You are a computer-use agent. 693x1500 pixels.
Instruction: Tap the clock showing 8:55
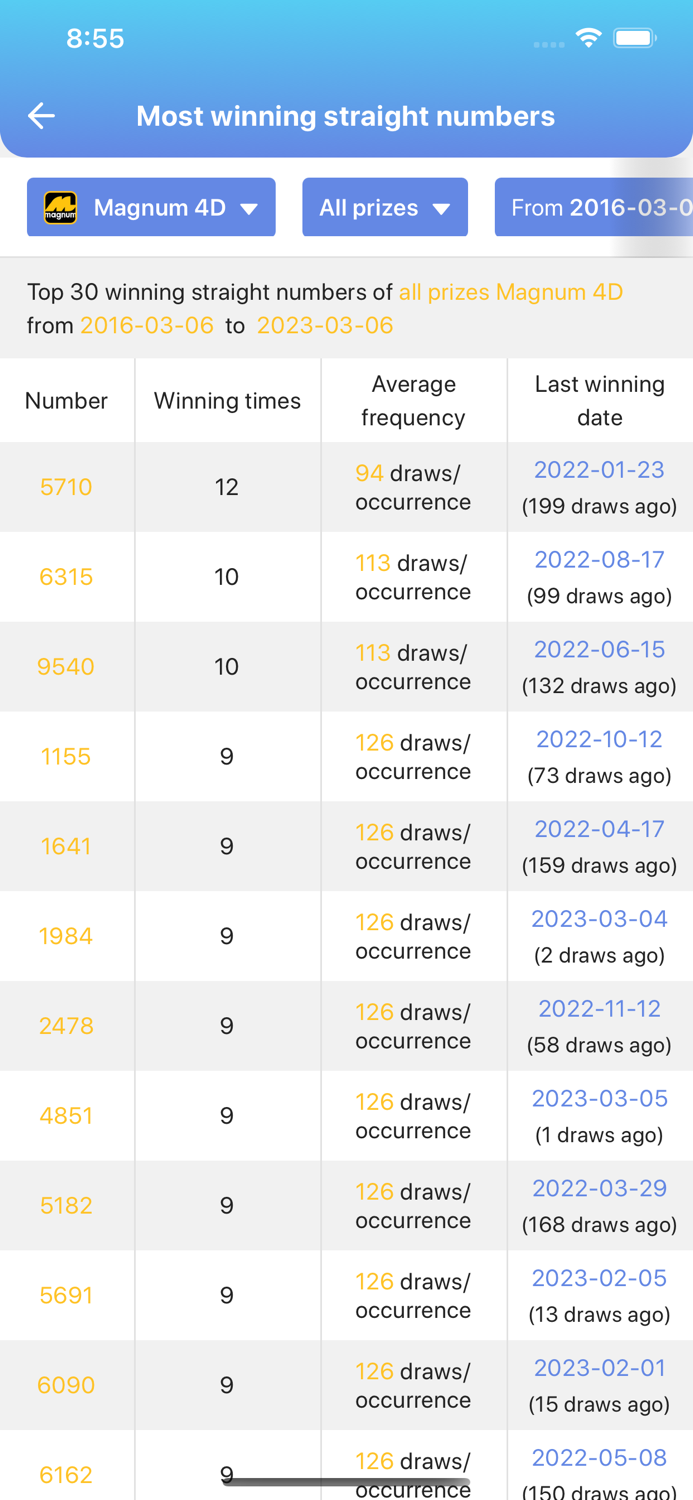click(96, 38)
